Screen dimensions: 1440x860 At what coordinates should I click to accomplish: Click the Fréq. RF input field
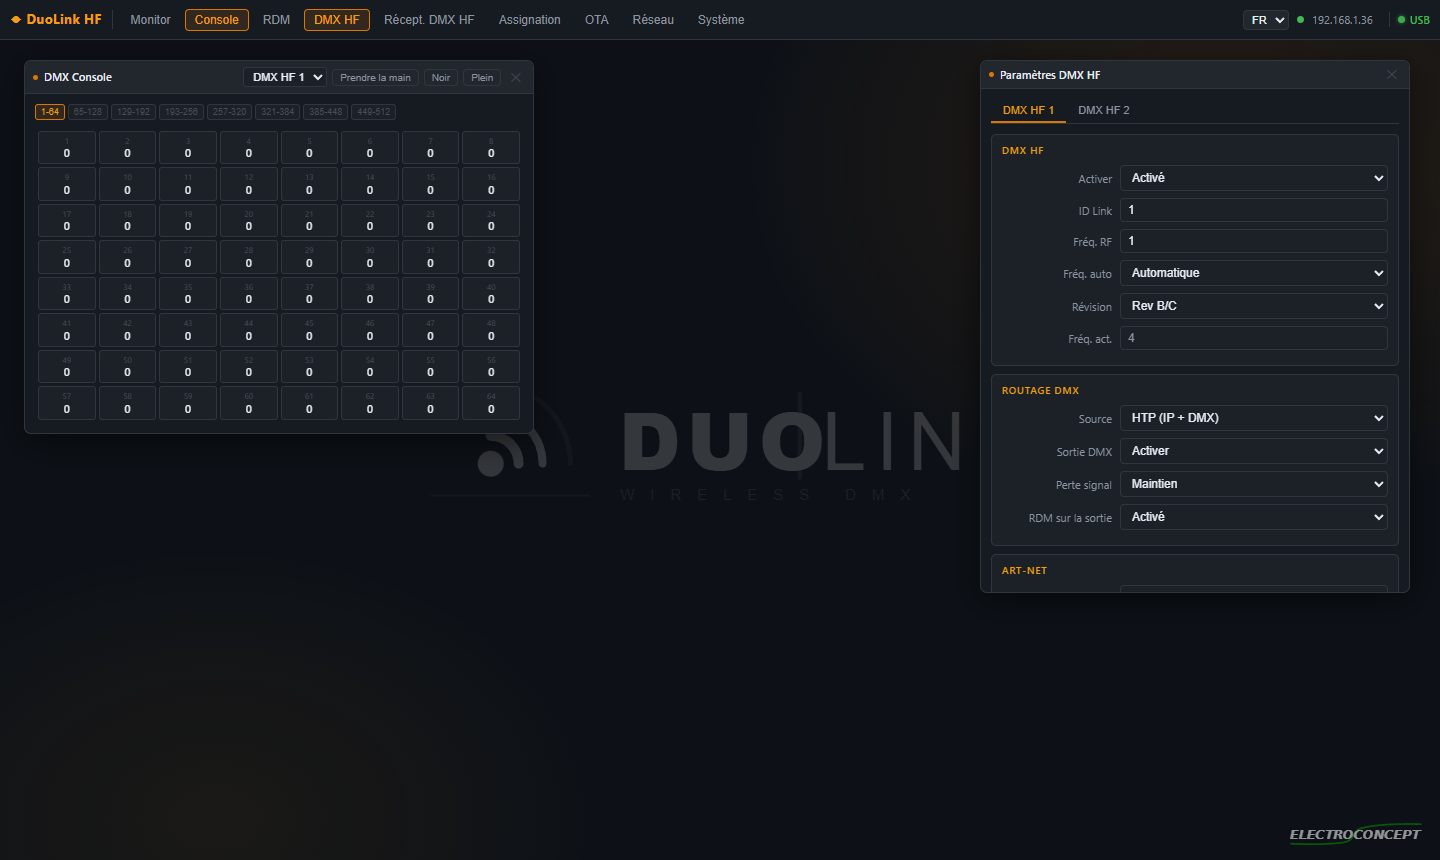[x=1254, y=241]
